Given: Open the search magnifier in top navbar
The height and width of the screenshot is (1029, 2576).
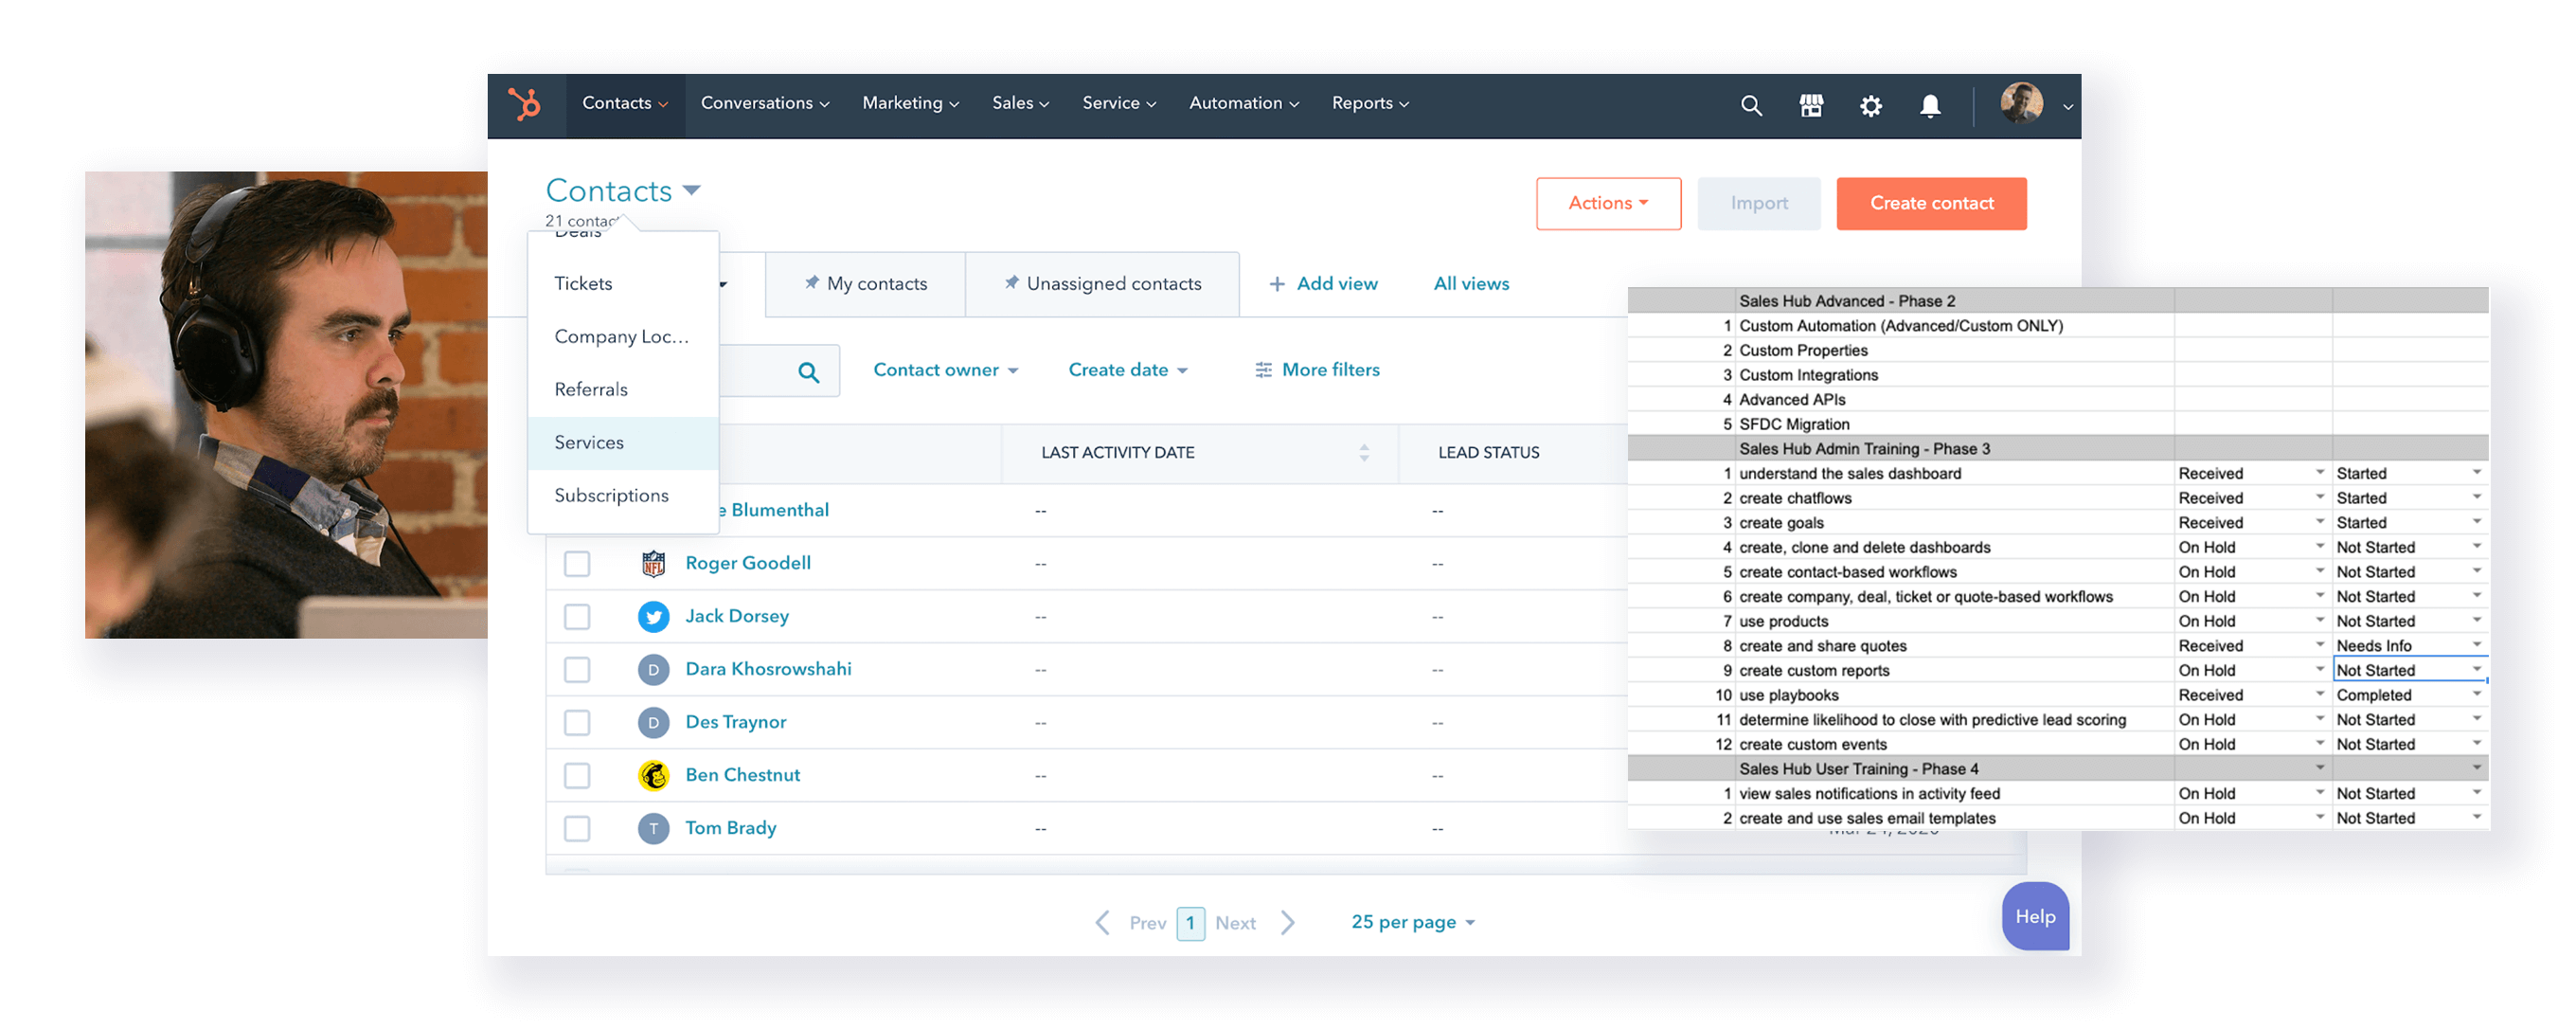Looking at the screenshot, I should click(1751, 105).
